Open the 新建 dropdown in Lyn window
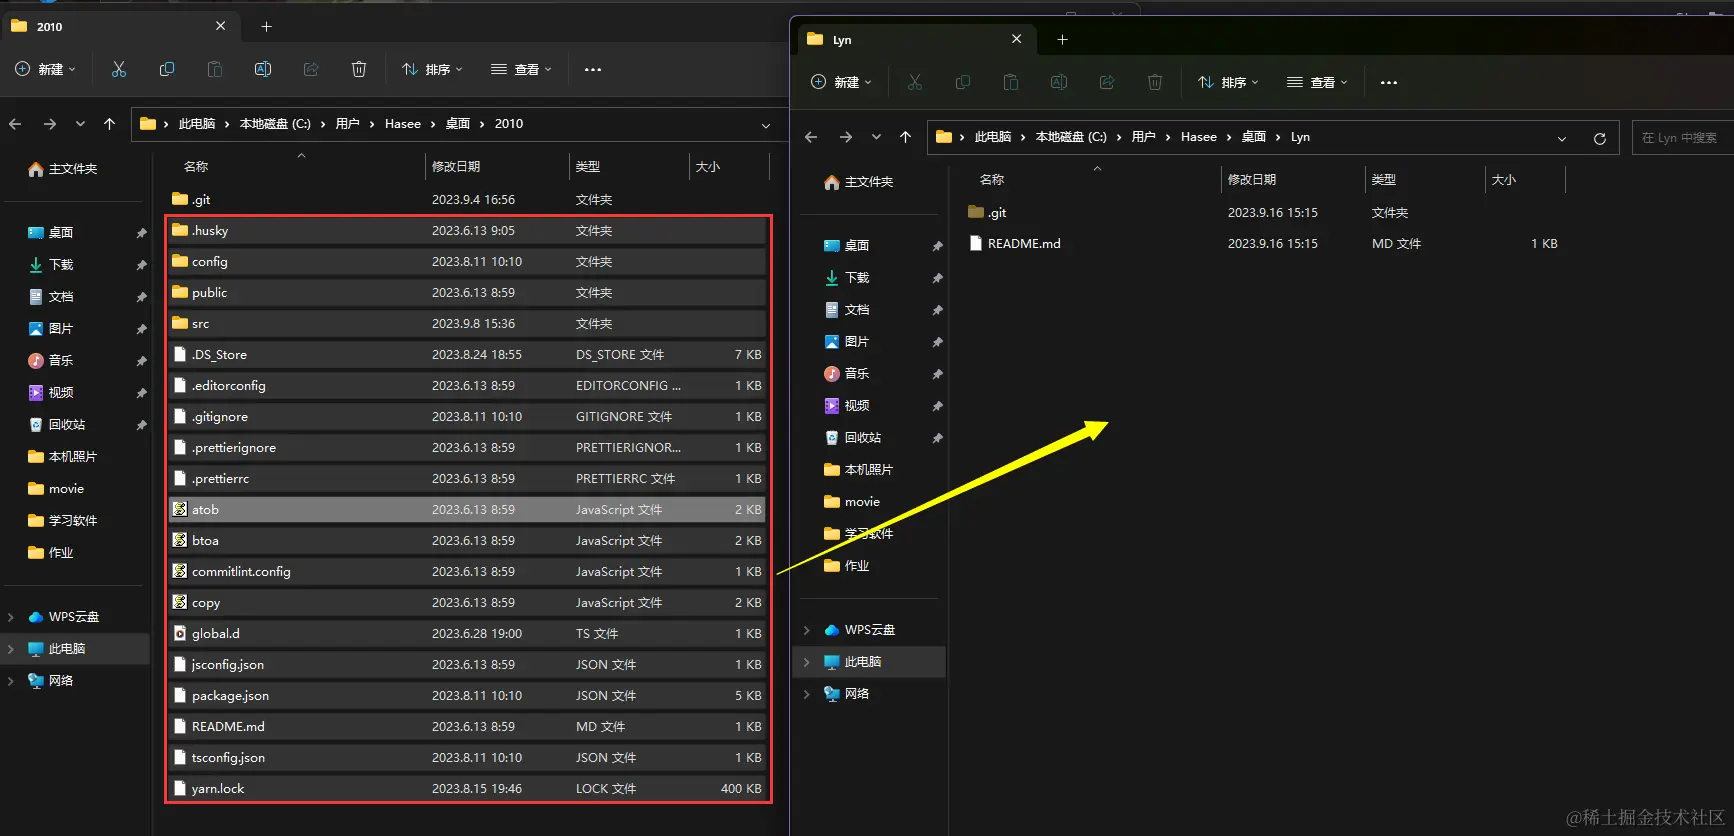1734x836 pixels. point(842,82)
